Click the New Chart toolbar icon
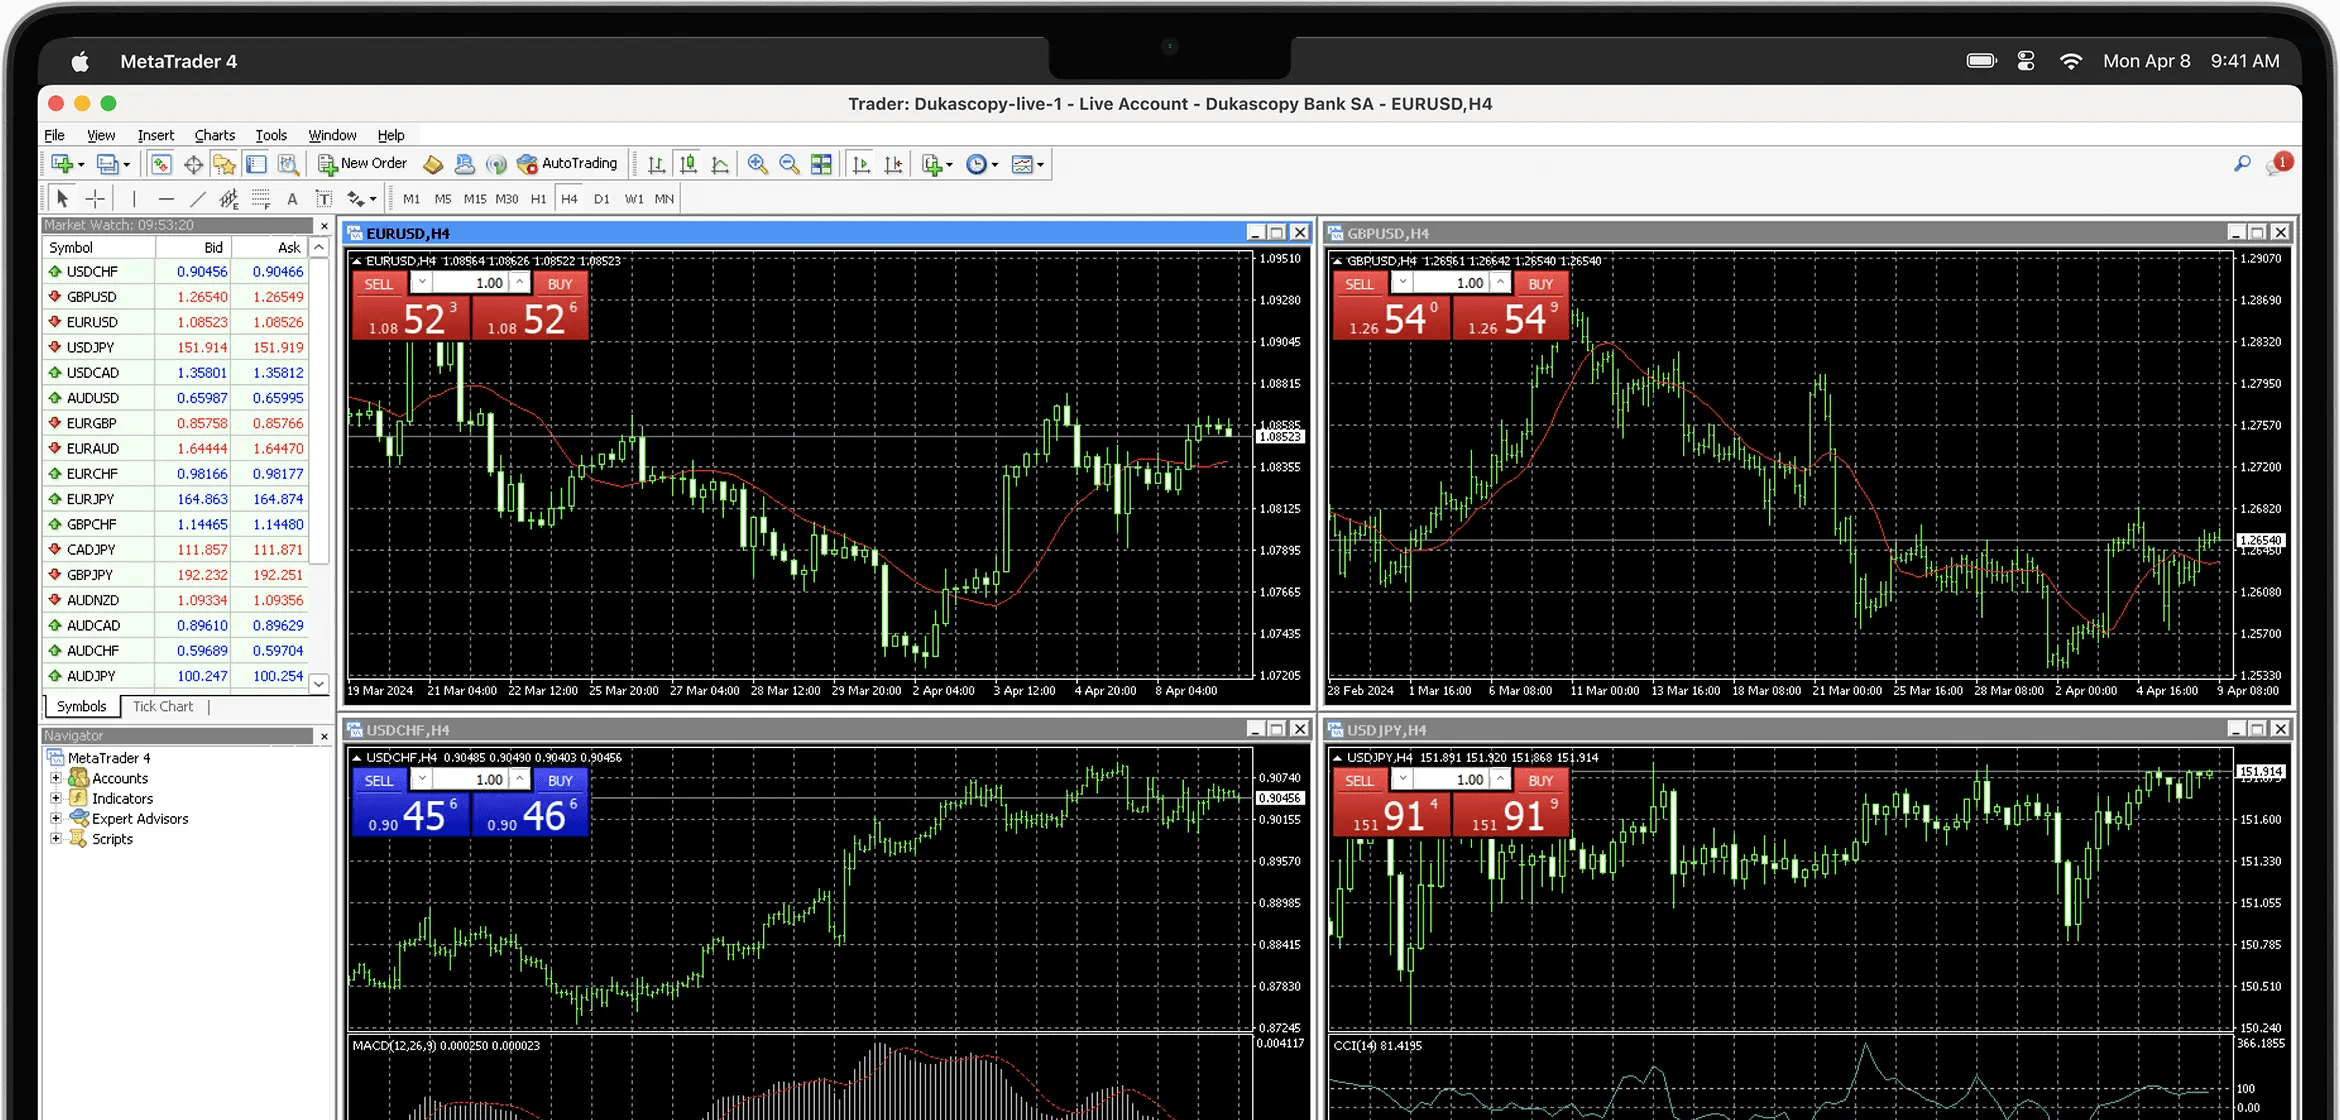This screenshot has width=2340, height=1120. pos(61,164)
